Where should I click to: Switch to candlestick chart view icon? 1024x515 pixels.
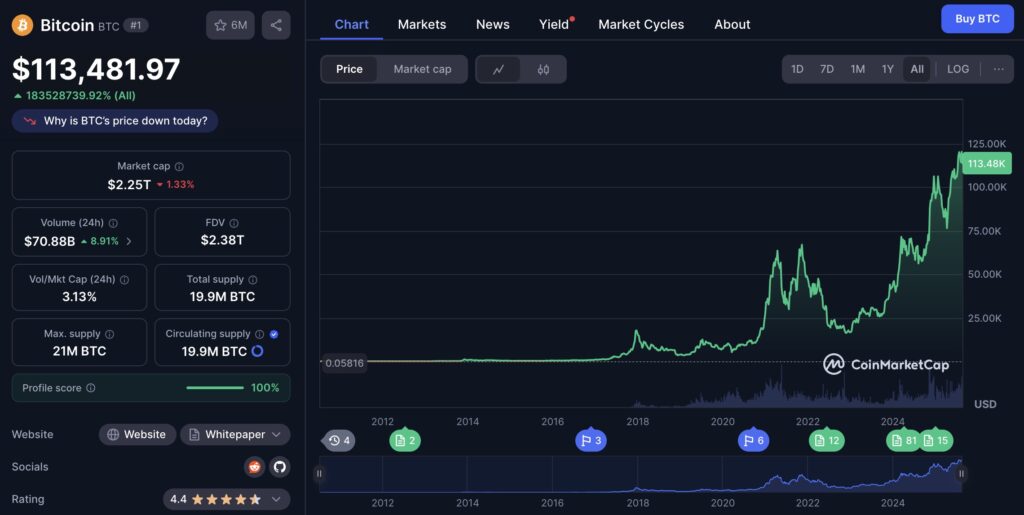coord(543,69)
